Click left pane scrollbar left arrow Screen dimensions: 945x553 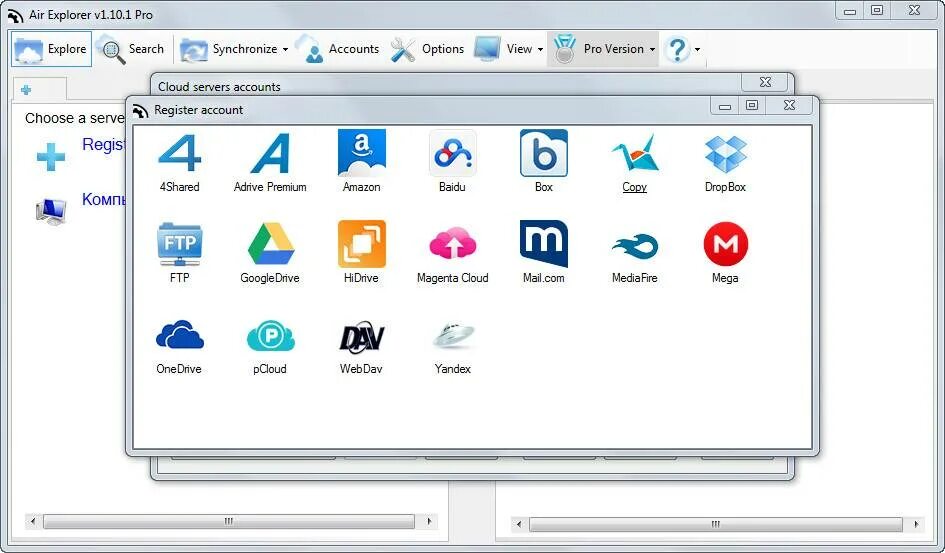pyautogui.click(x=33, y=521)
